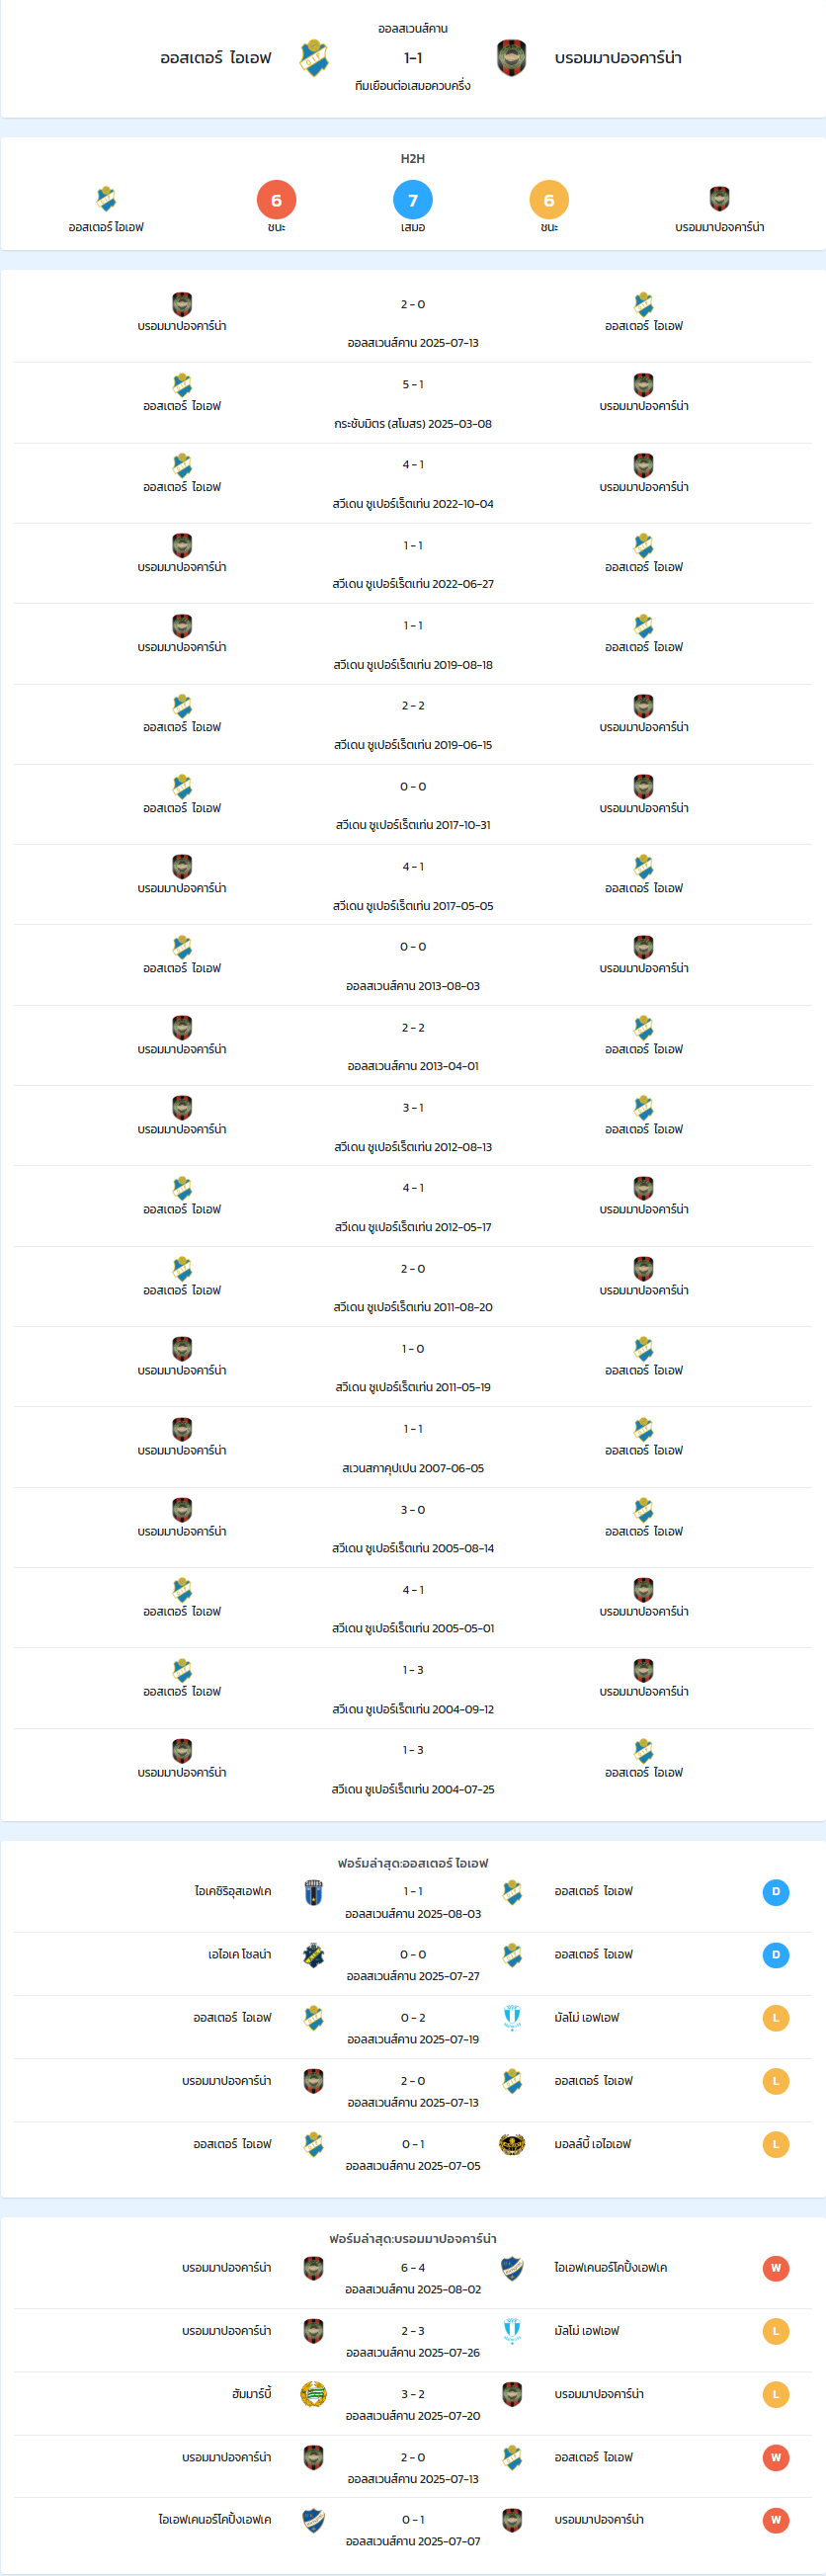826x2576 pixels.
Task: Click the Hammarby crest beside 3-2 score
Action: click(313, 2394)
